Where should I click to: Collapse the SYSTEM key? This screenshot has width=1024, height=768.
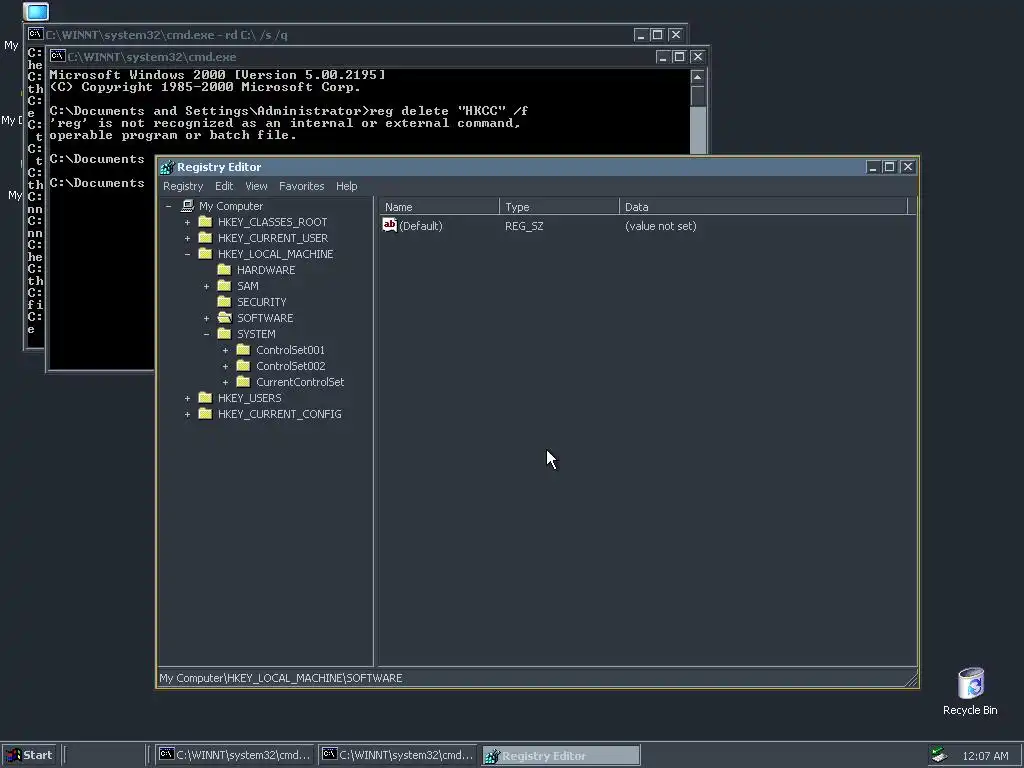[x=206, y=334]
